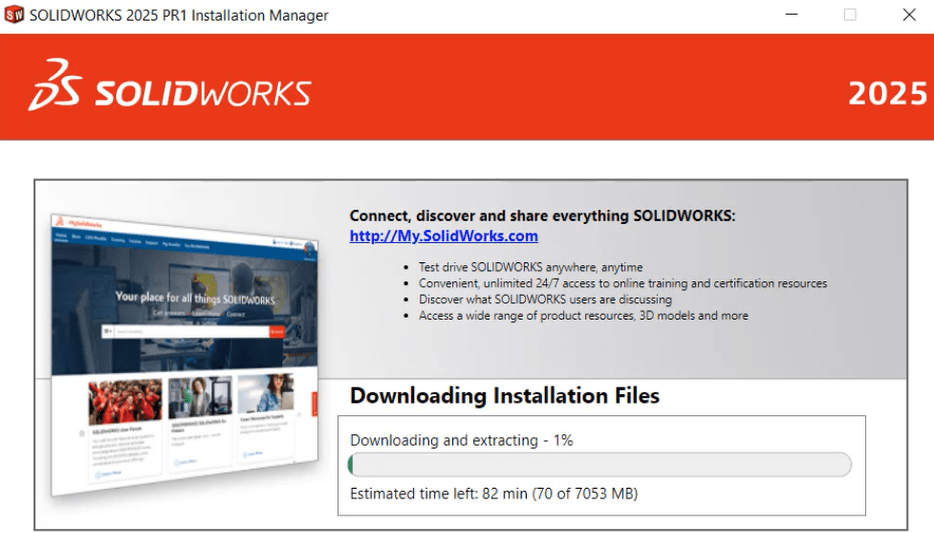Click the red feedback tab in website preview
Viewport: 934px width, 533px height.
tap(314, 403)
